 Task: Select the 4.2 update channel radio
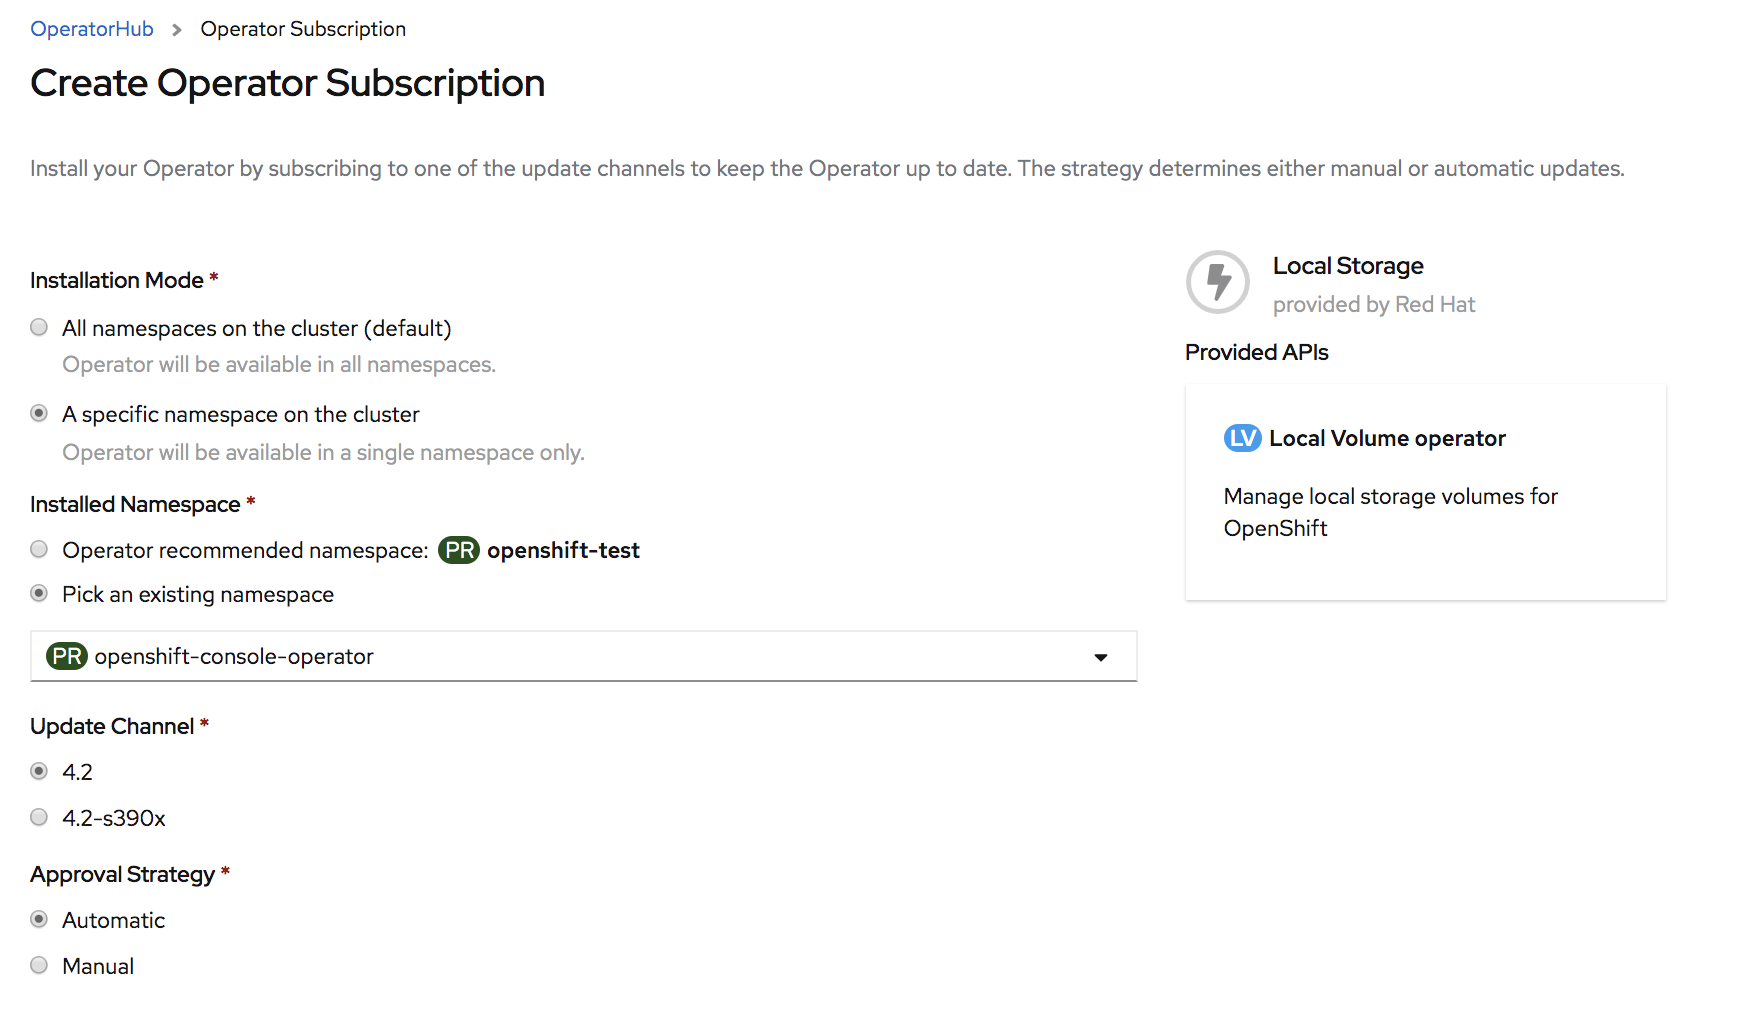pos(39,771)
